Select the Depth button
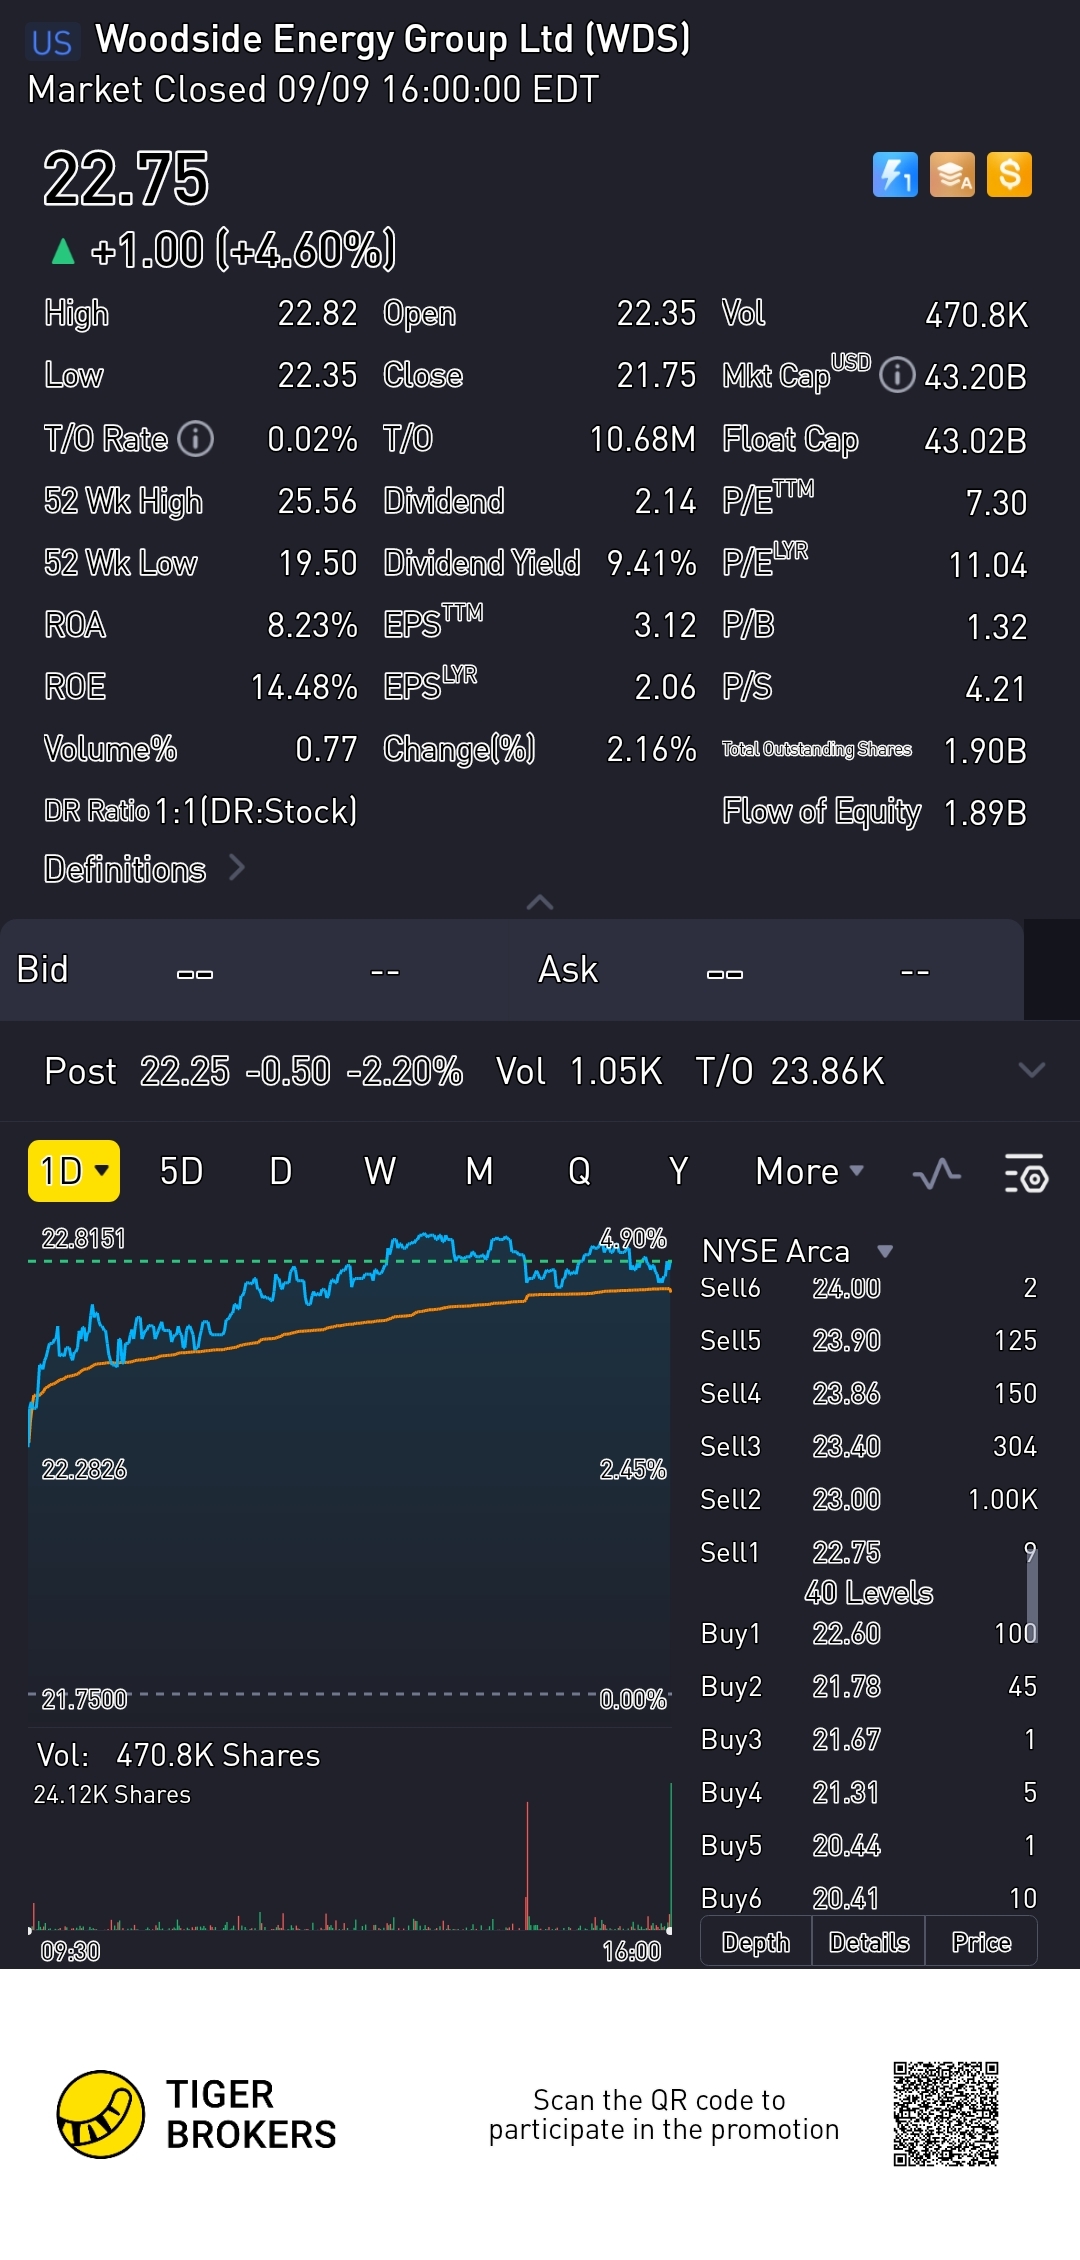The image size is (1080, 2260). coord(756,1942)
